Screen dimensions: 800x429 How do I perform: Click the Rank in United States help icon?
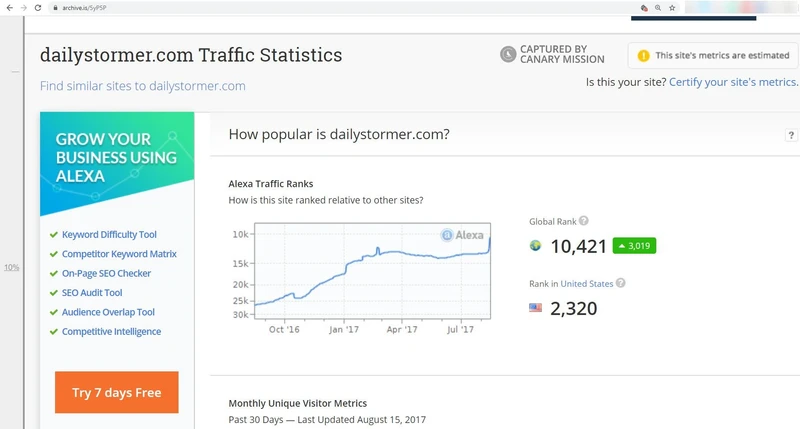point(620,283)
